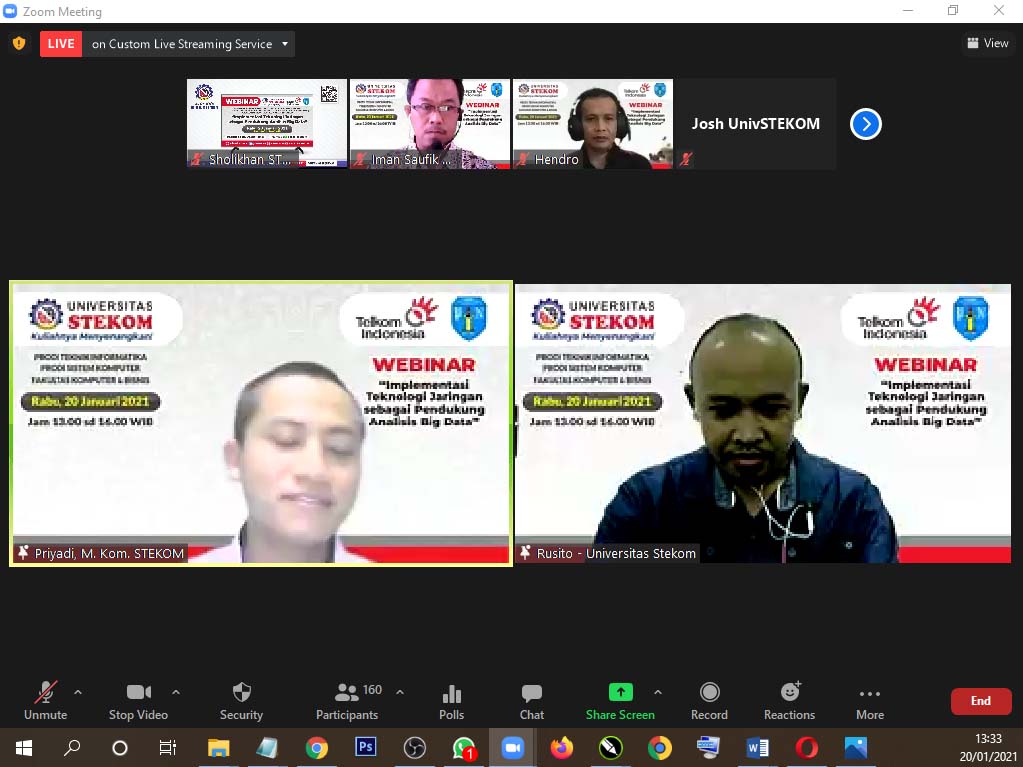Toggle Stop Video camera button
The width and height of the screenshot is (1023, 767).
pos(138,701)
